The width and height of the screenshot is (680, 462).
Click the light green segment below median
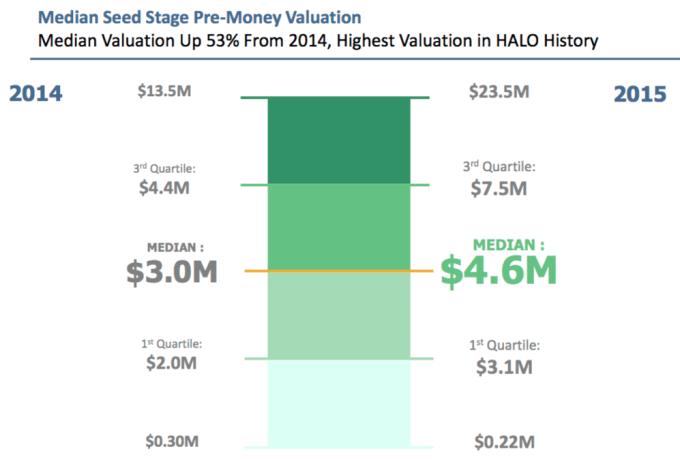339,315
